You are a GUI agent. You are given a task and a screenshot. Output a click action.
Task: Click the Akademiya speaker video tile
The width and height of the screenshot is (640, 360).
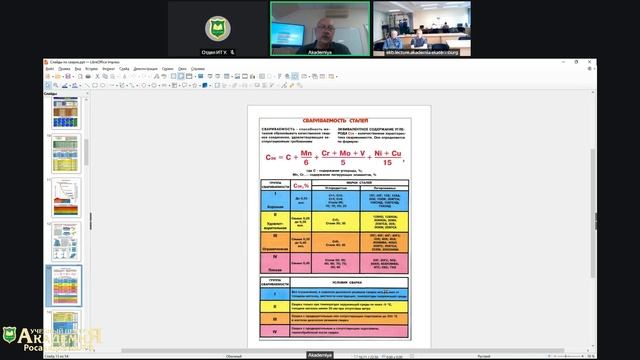click(320, 29)
